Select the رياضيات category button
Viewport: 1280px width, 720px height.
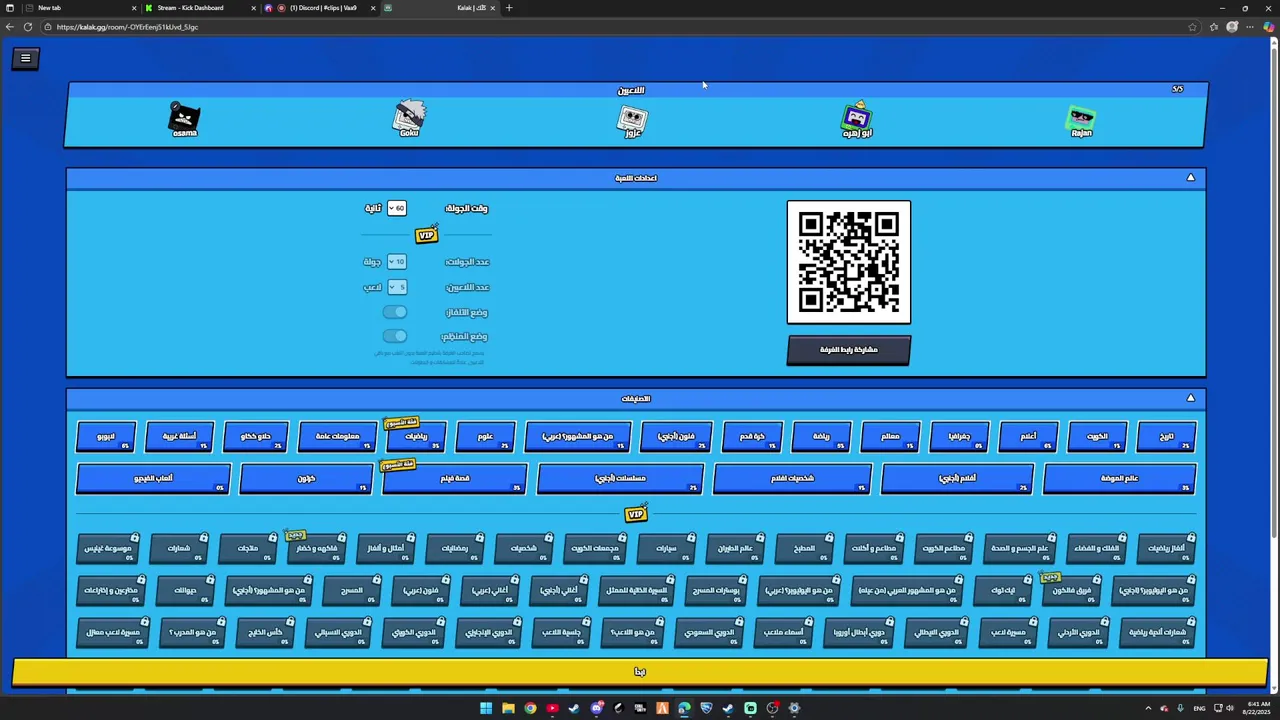pos(416,437)
